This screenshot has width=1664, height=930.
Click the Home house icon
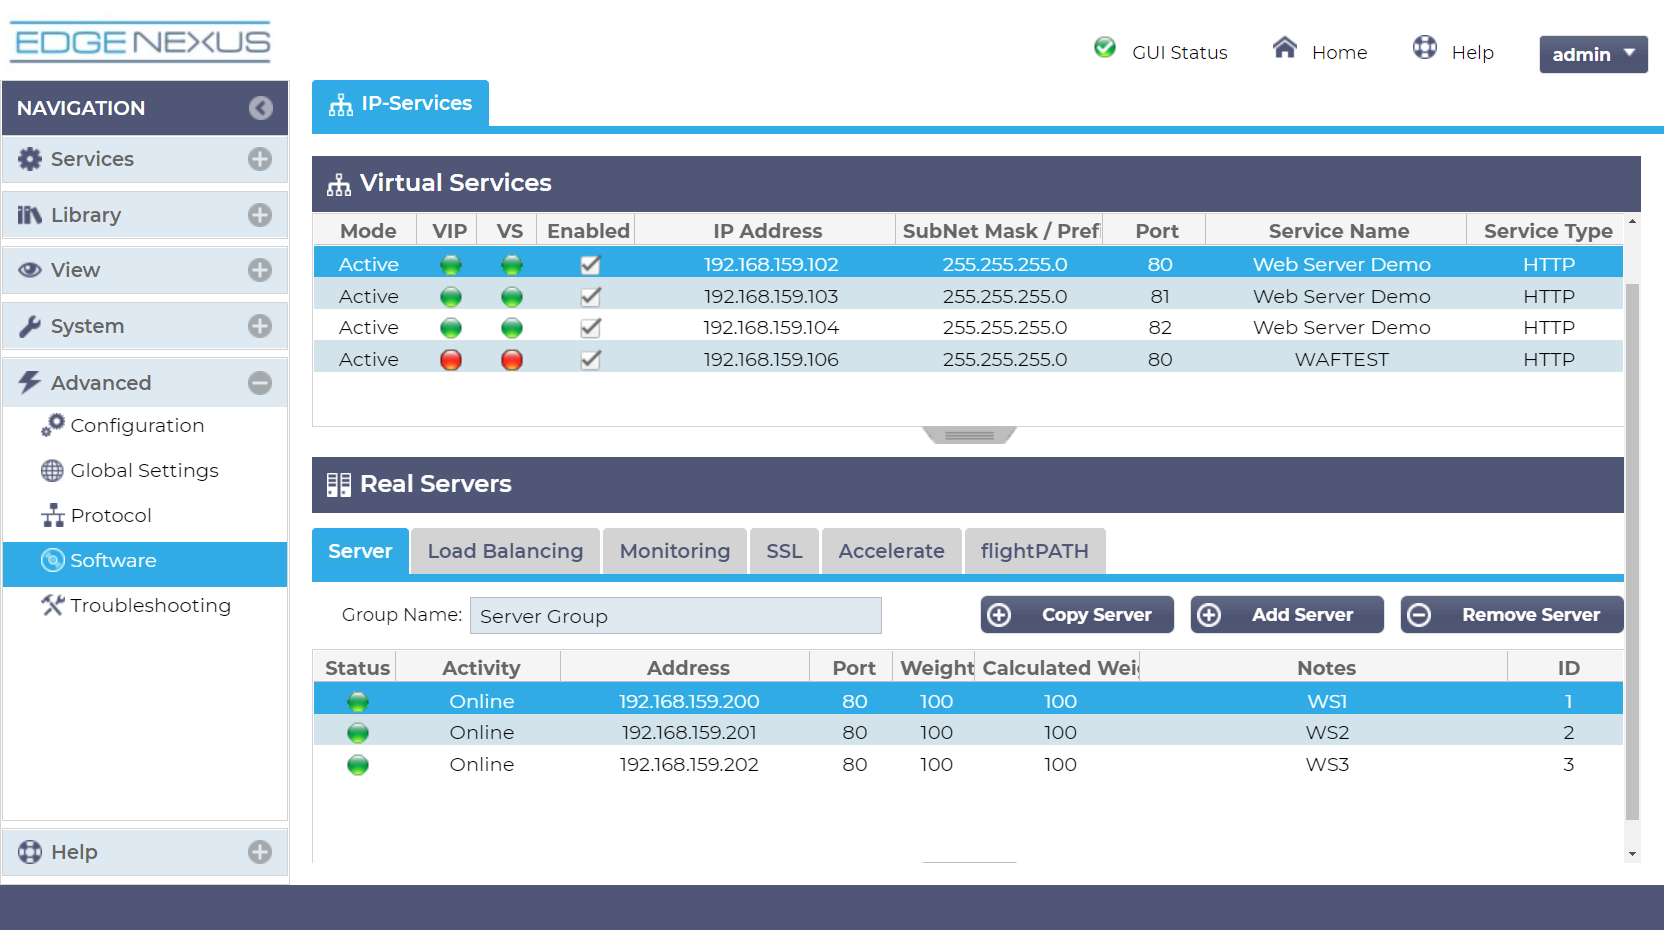[1285, 47]
